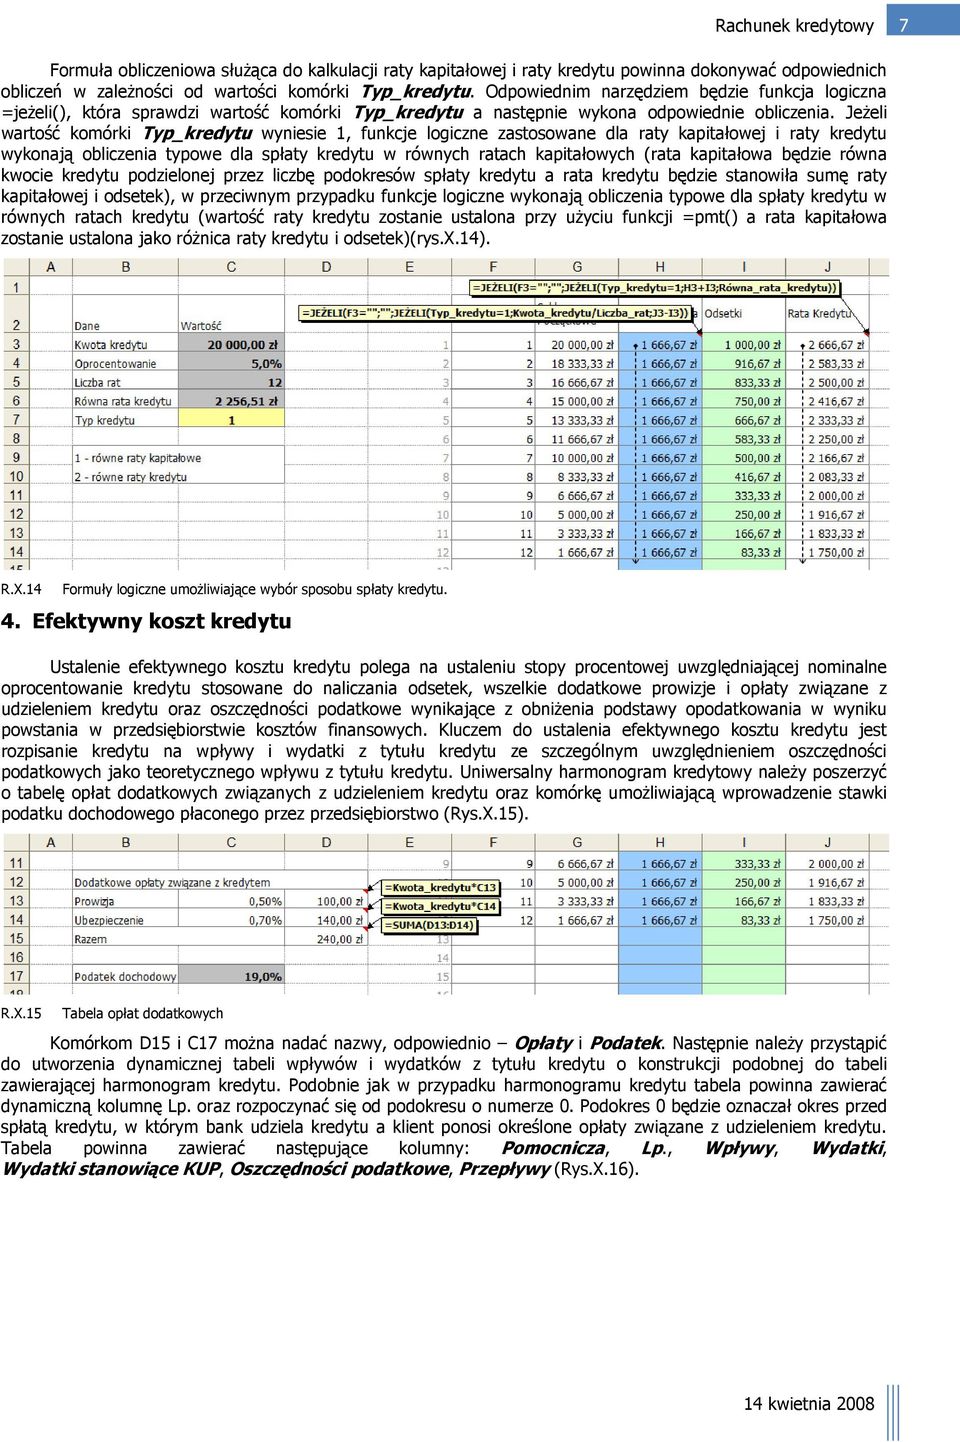The image size is (960, 1442).
Task: Click the '4. Efektywny koszt kredytu' heading
Action: click(x=146, y=621)
